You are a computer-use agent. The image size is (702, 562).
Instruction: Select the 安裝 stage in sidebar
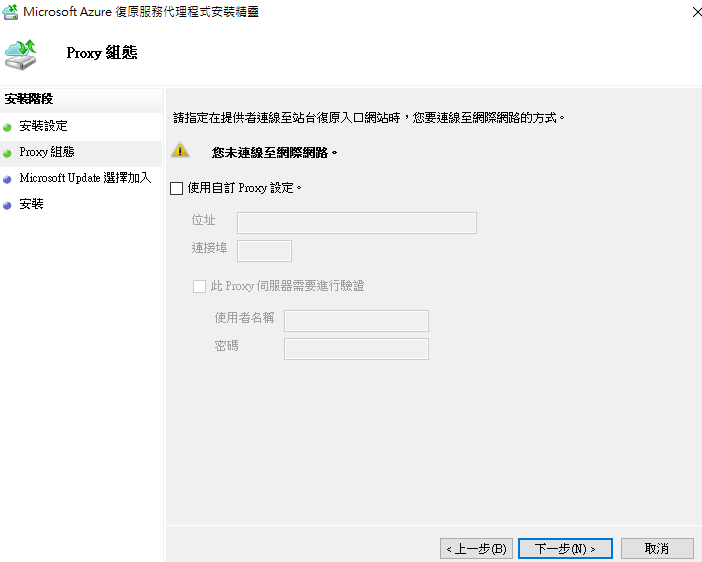[x=31, y=204]
